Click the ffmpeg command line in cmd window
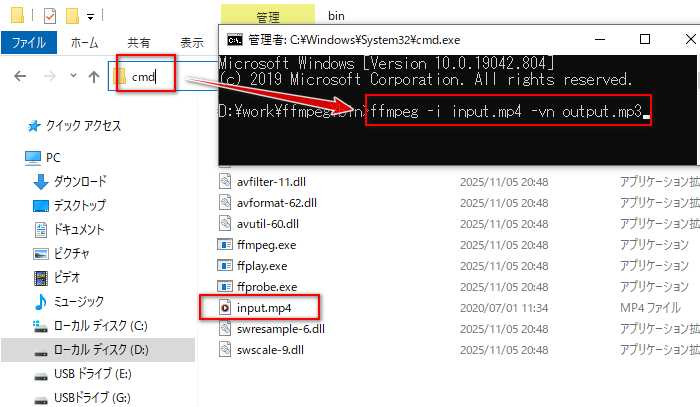This screenshot has height=407, width=700. (508, 111)
